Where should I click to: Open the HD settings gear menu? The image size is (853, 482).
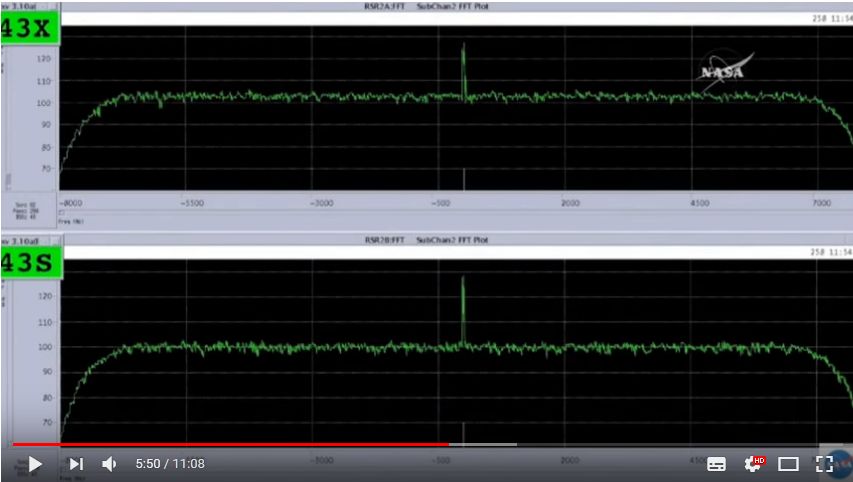[x=754, y=464]
